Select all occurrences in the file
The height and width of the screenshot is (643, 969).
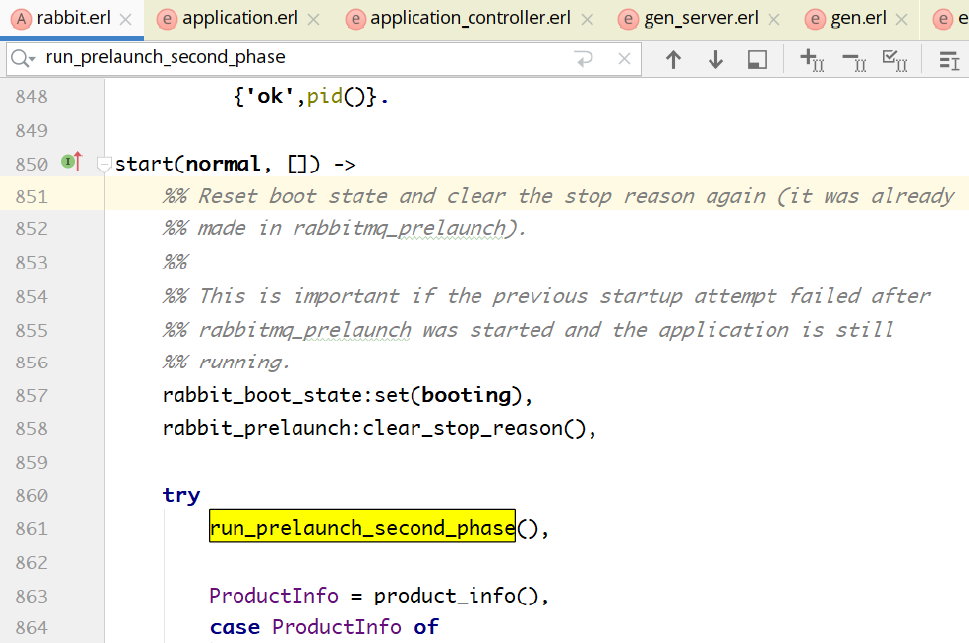pyautogui.click(x=894, y=60)
